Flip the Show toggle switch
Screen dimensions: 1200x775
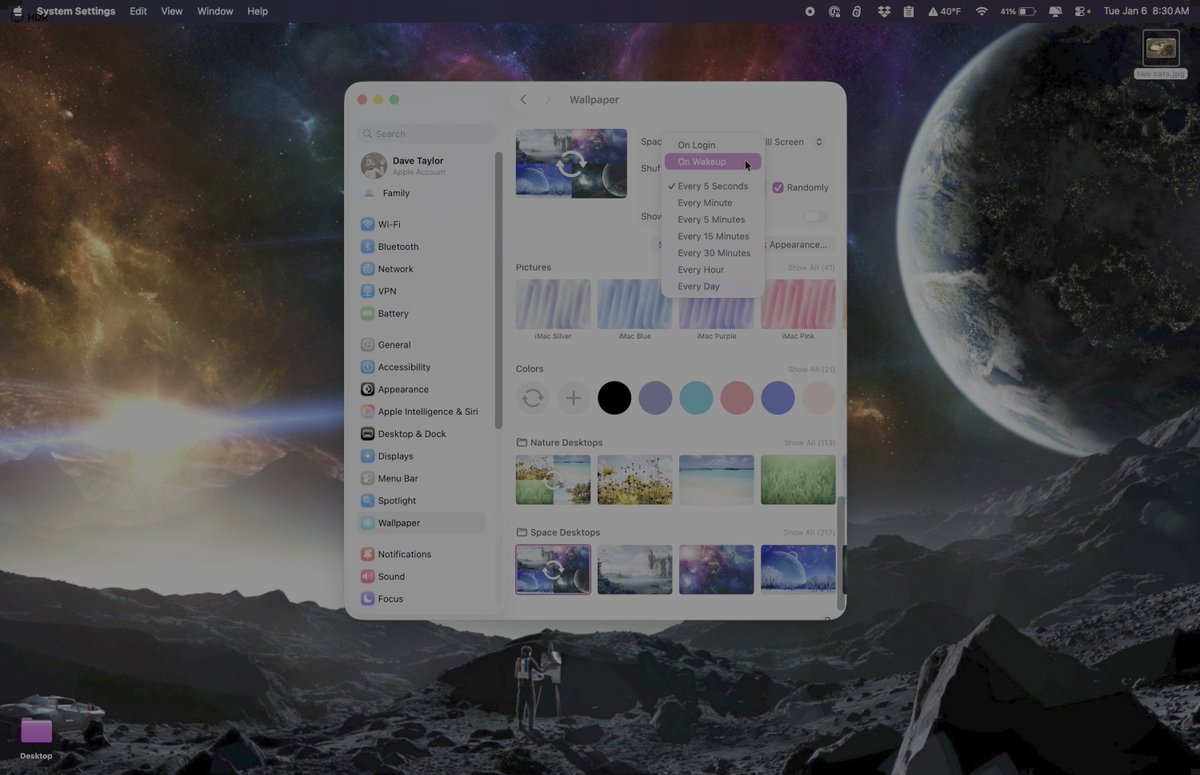[815, 216]
